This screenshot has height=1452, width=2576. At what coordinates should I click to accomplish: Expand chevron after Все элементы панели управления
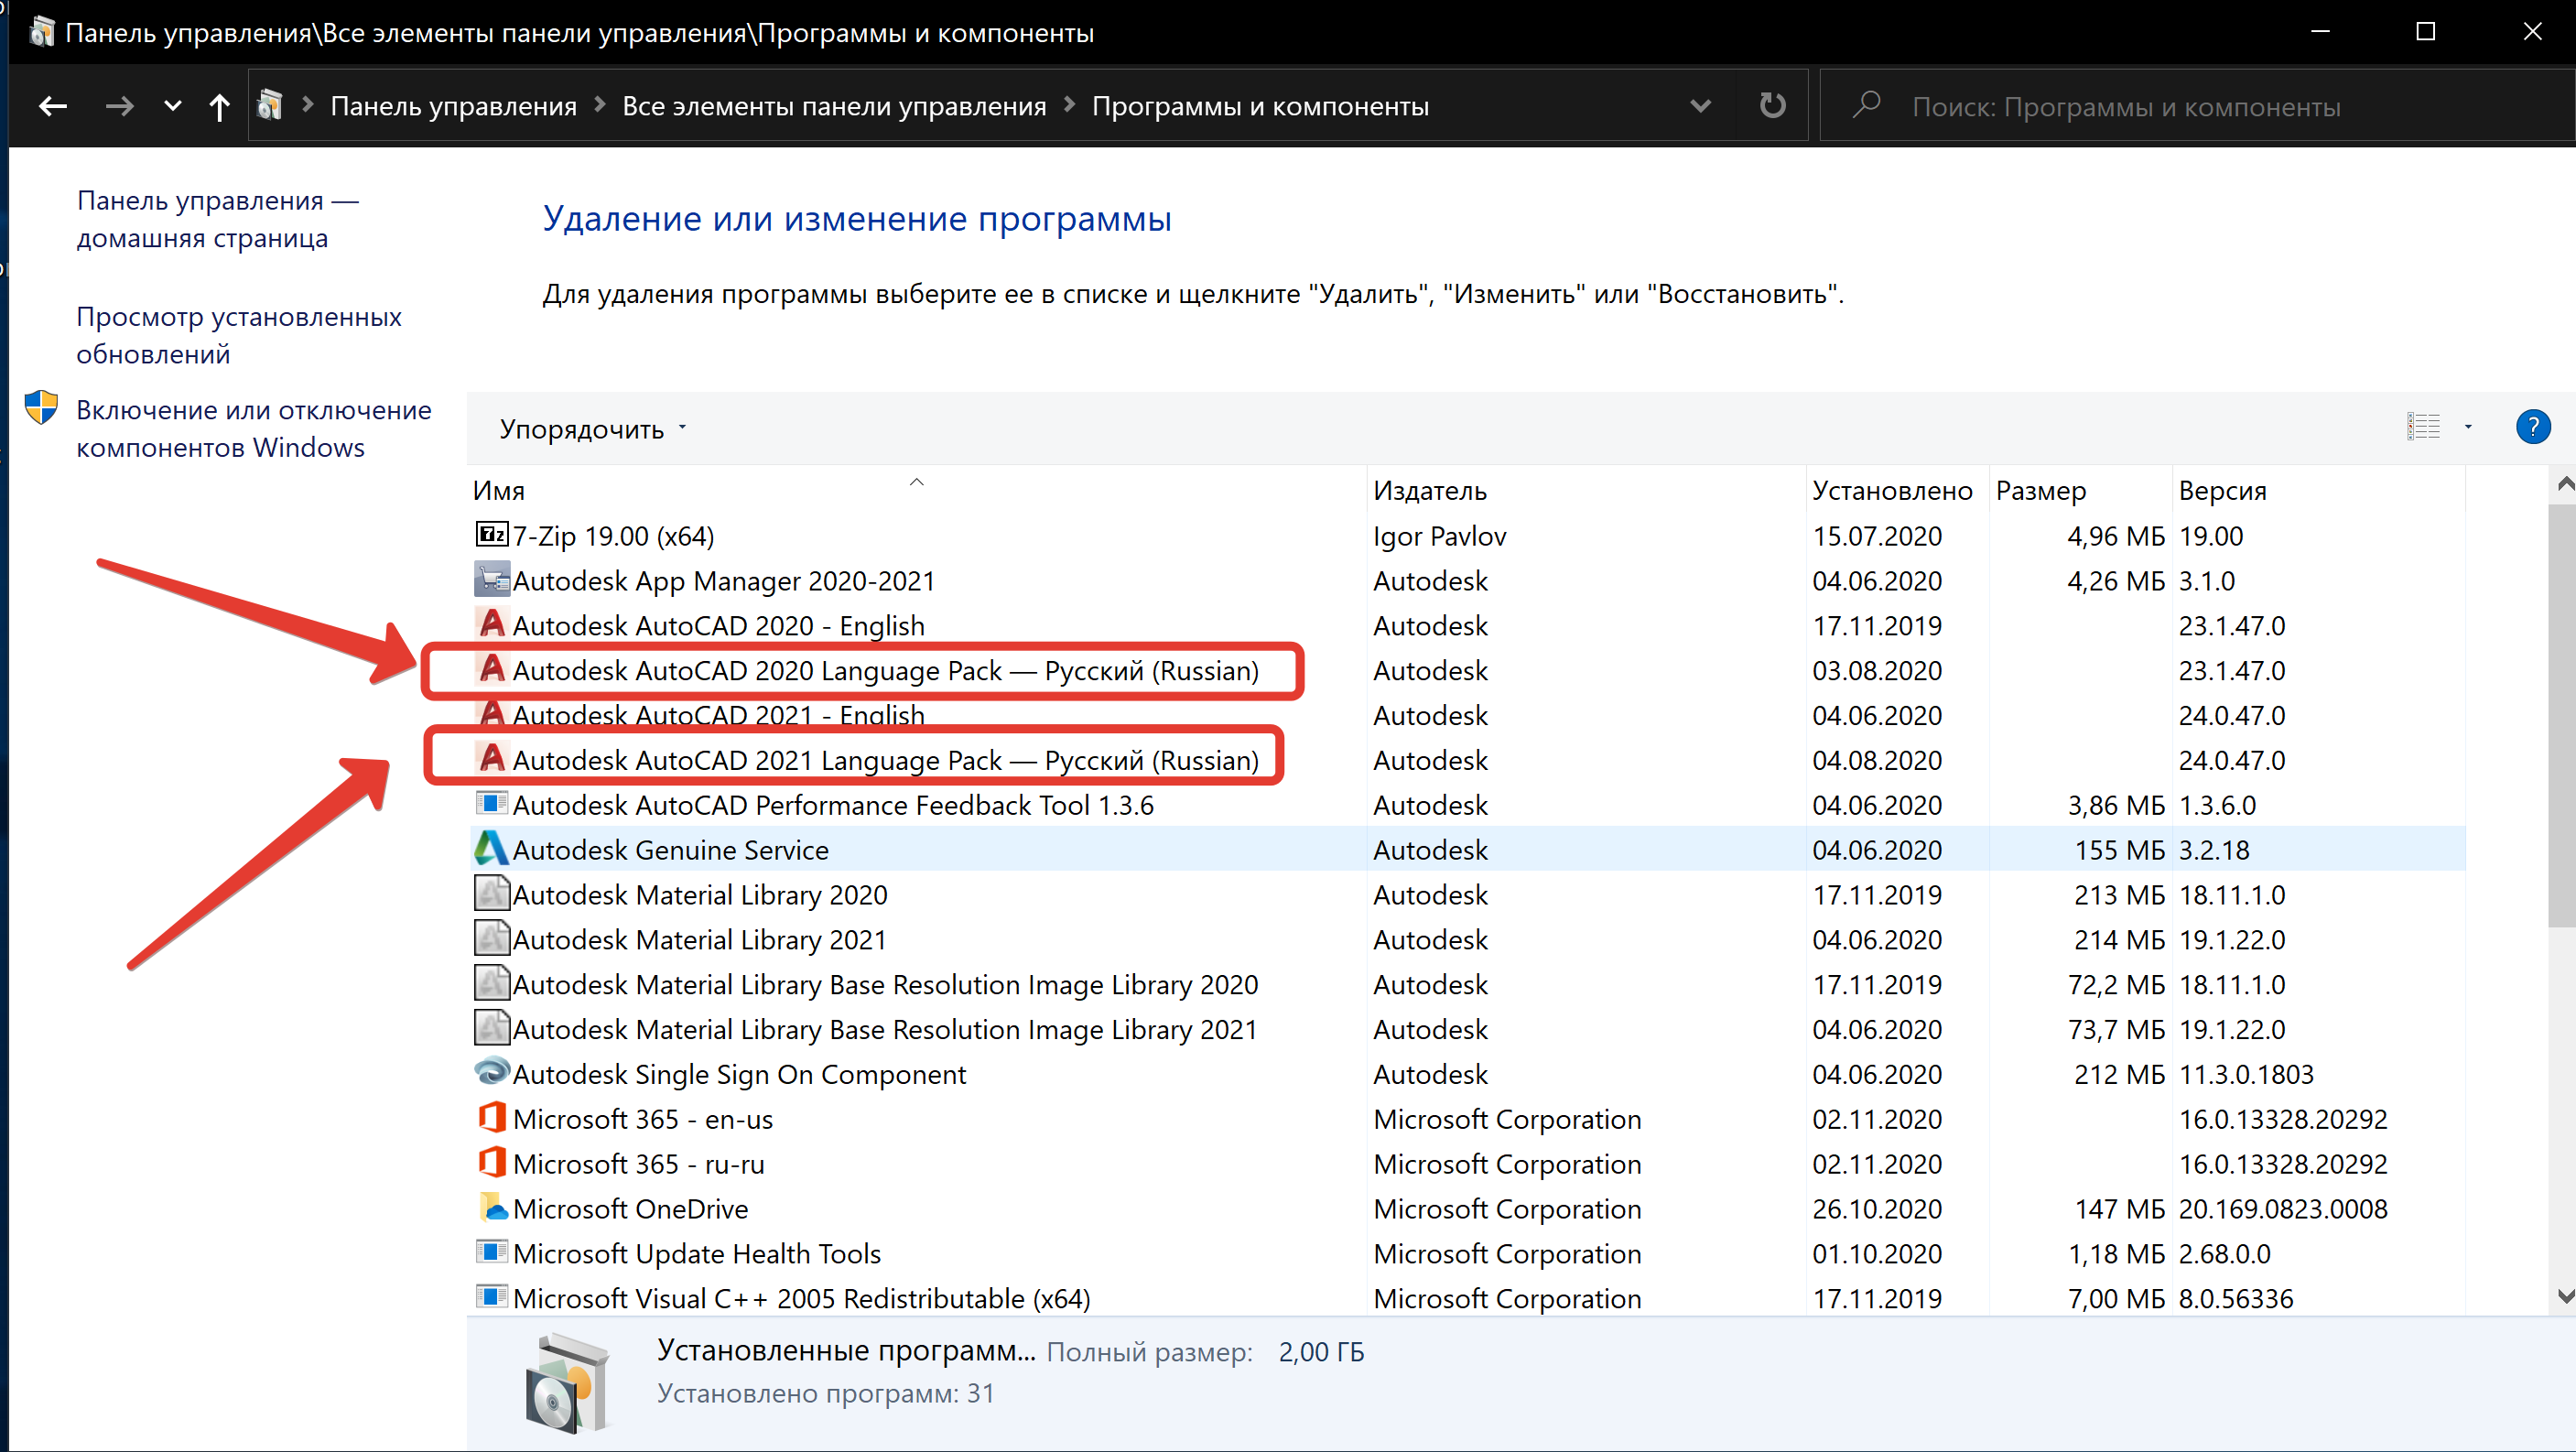tap(1069, 104)
